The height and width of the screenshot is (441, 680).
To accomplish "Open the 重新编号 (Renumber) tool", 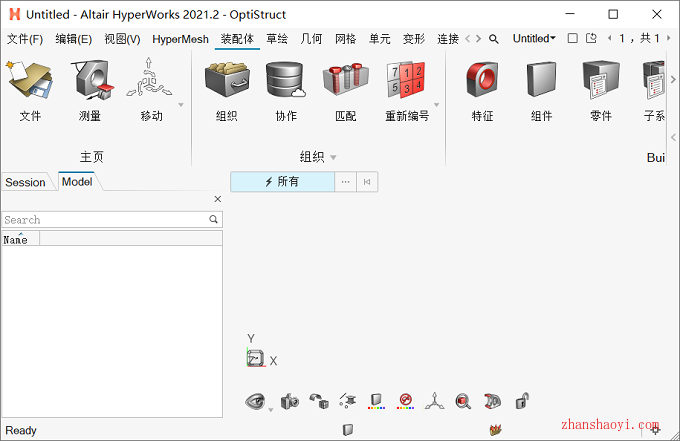I will tap(406, 91).
